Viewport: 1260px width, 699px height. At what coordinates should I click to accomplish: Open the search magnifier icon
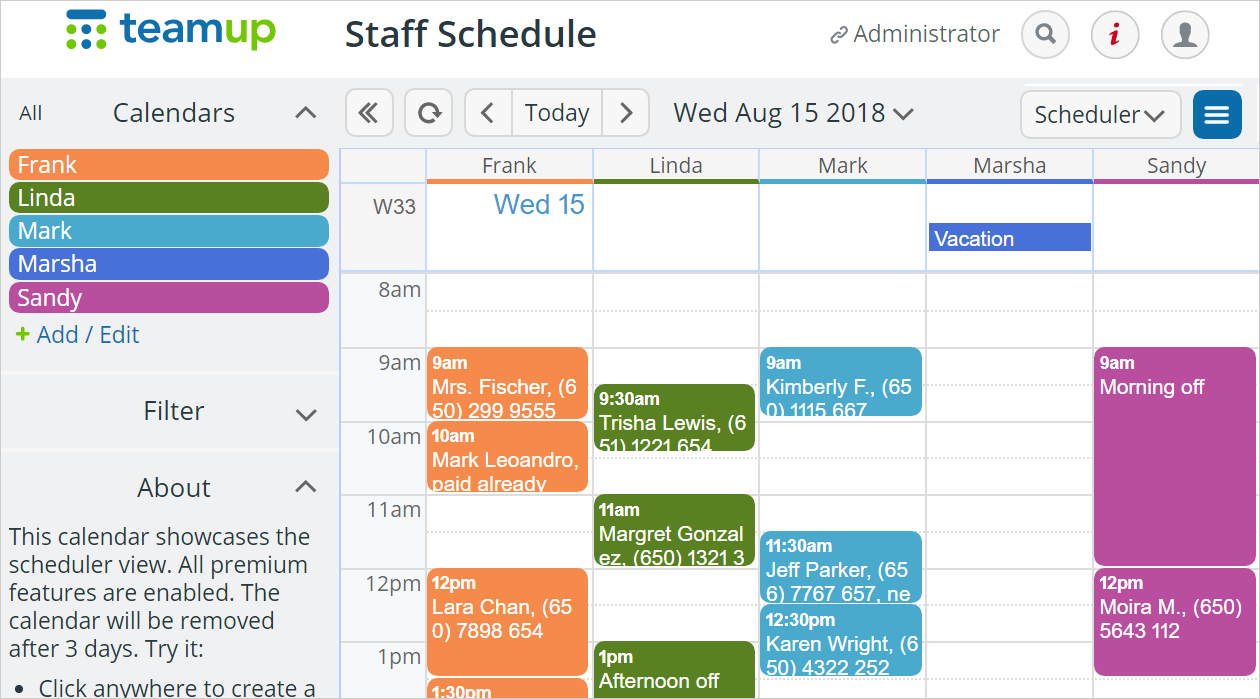1045,35
